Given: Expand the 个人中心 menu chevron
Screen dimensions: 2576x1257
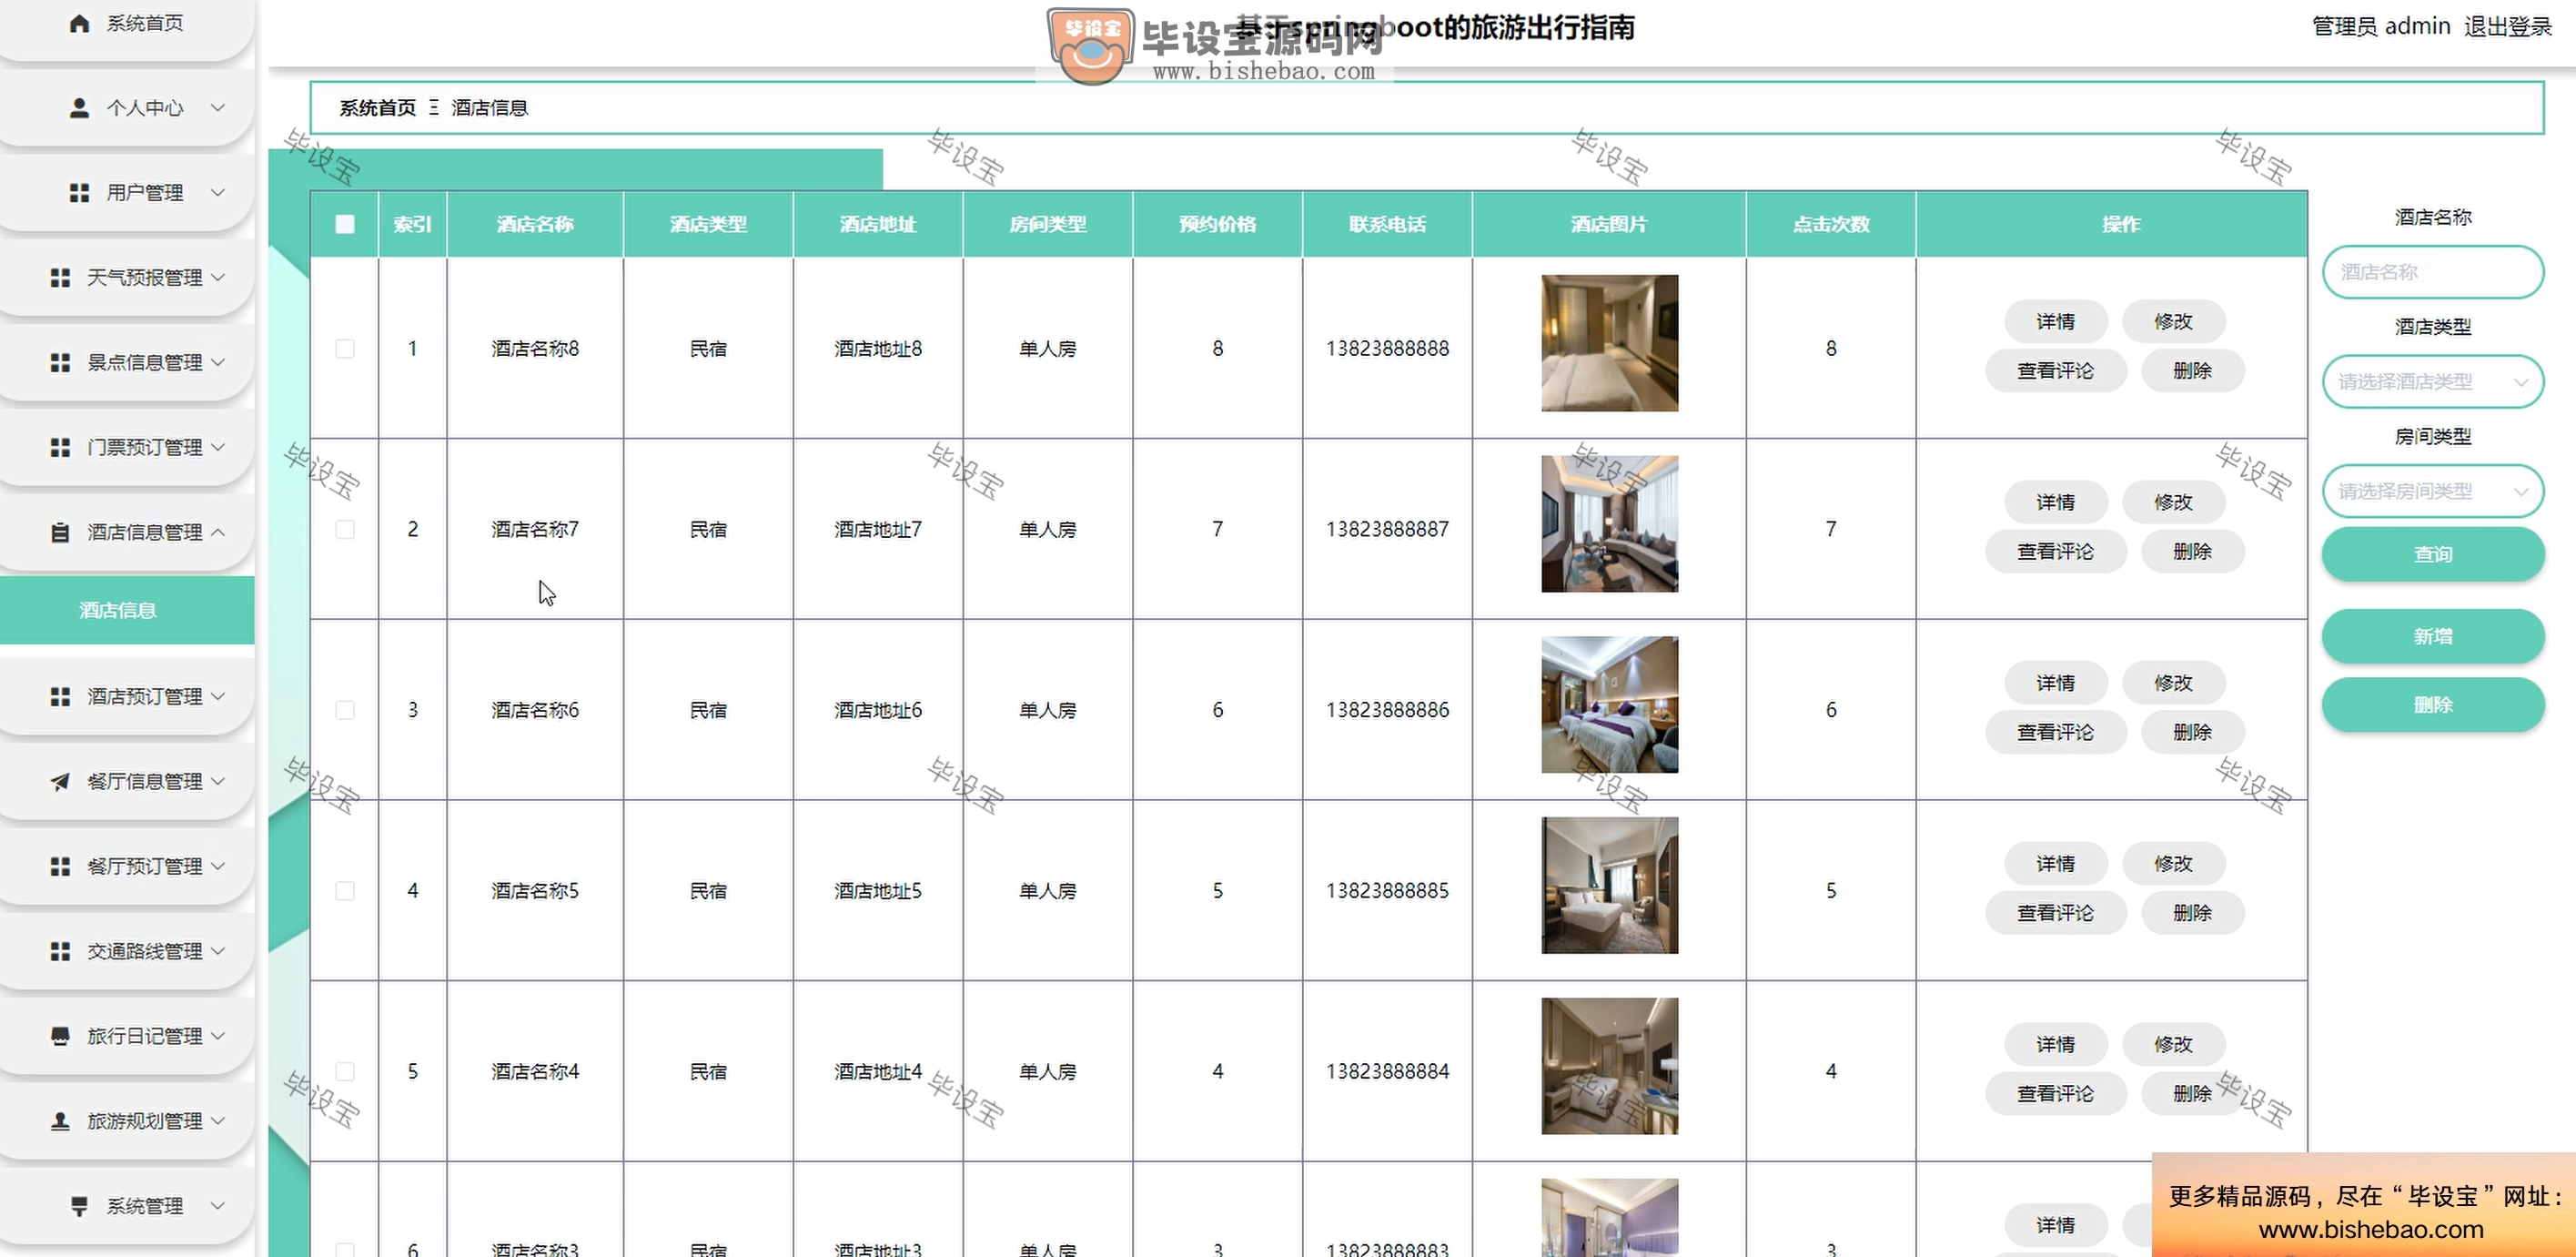Looking at the screenshot, I should click(x=218, y=108).
